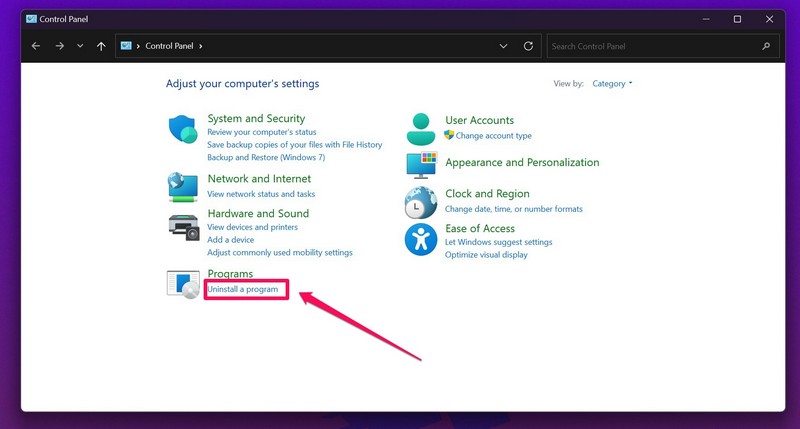Select Optimize visual display link

(x=486, y=255)
